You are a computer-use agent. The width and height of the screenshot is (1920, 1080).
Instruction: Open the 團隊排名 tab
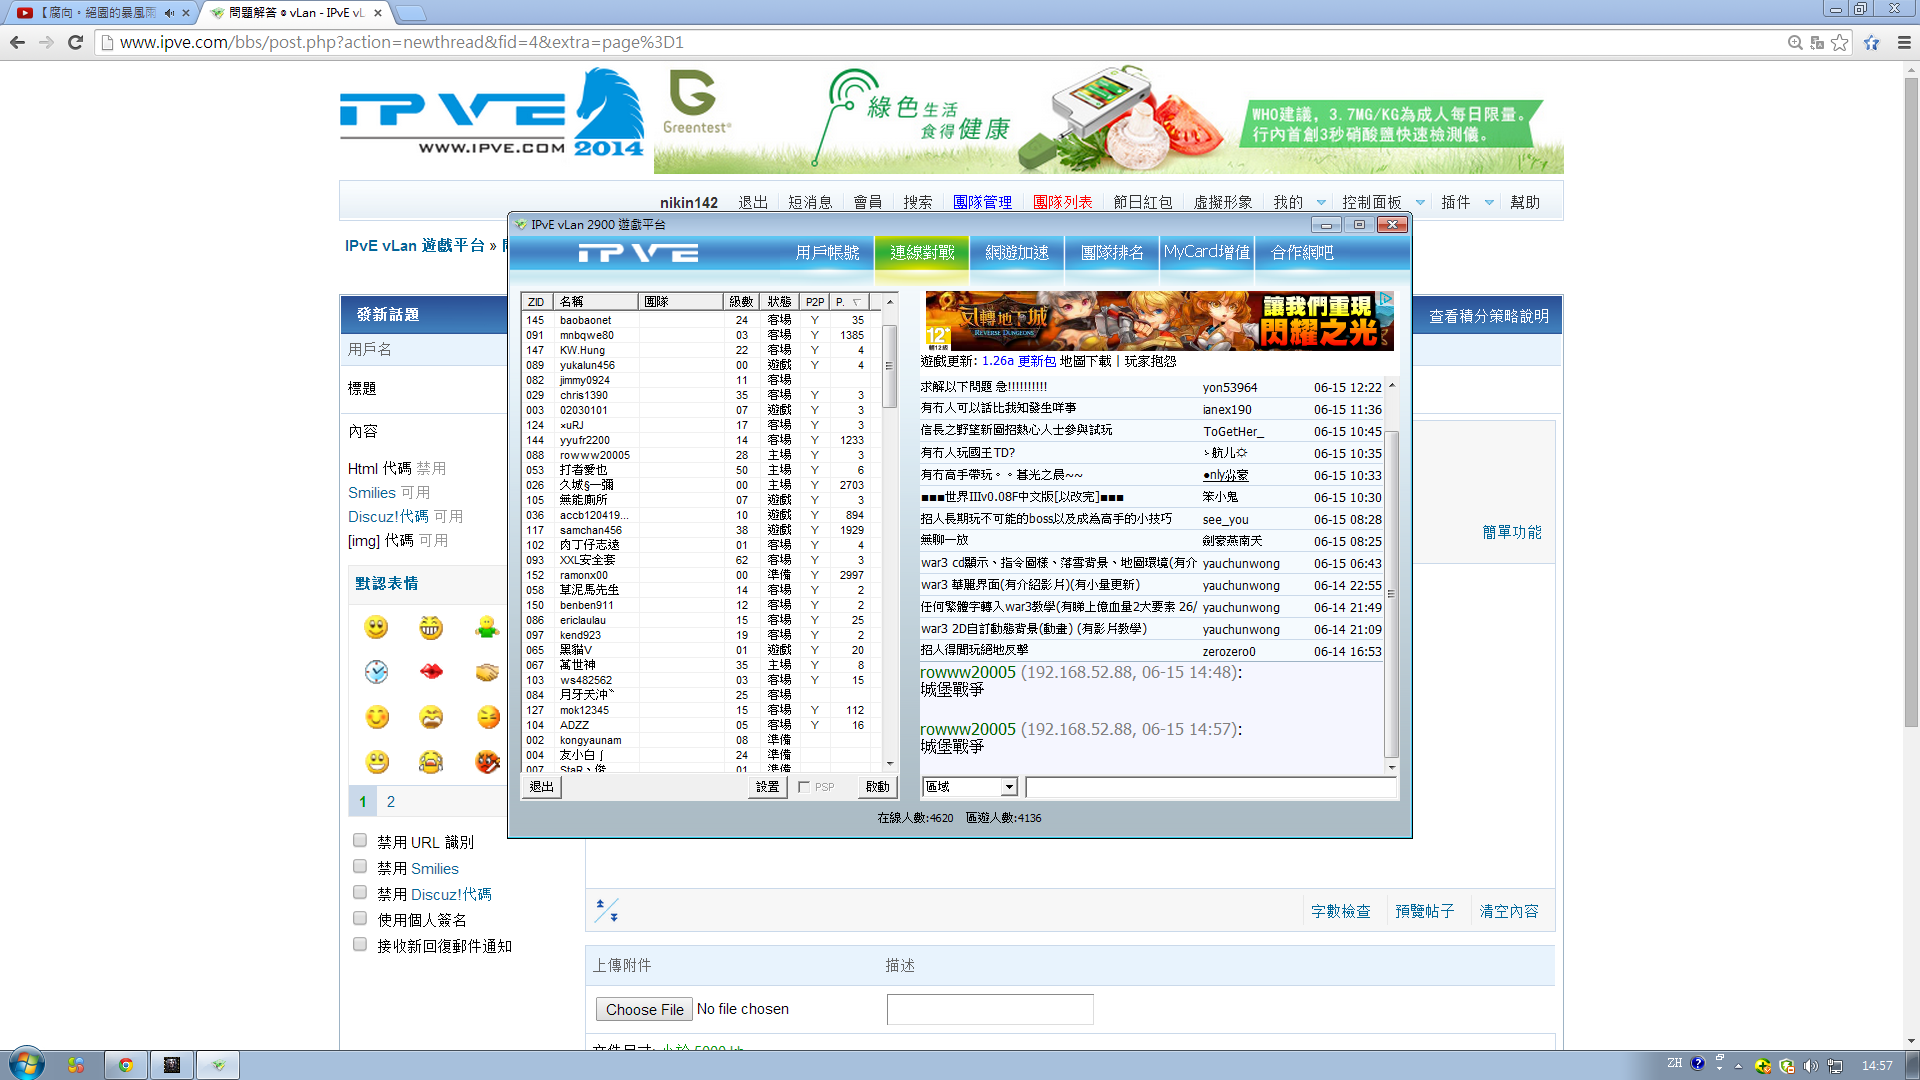[1111, 253]
